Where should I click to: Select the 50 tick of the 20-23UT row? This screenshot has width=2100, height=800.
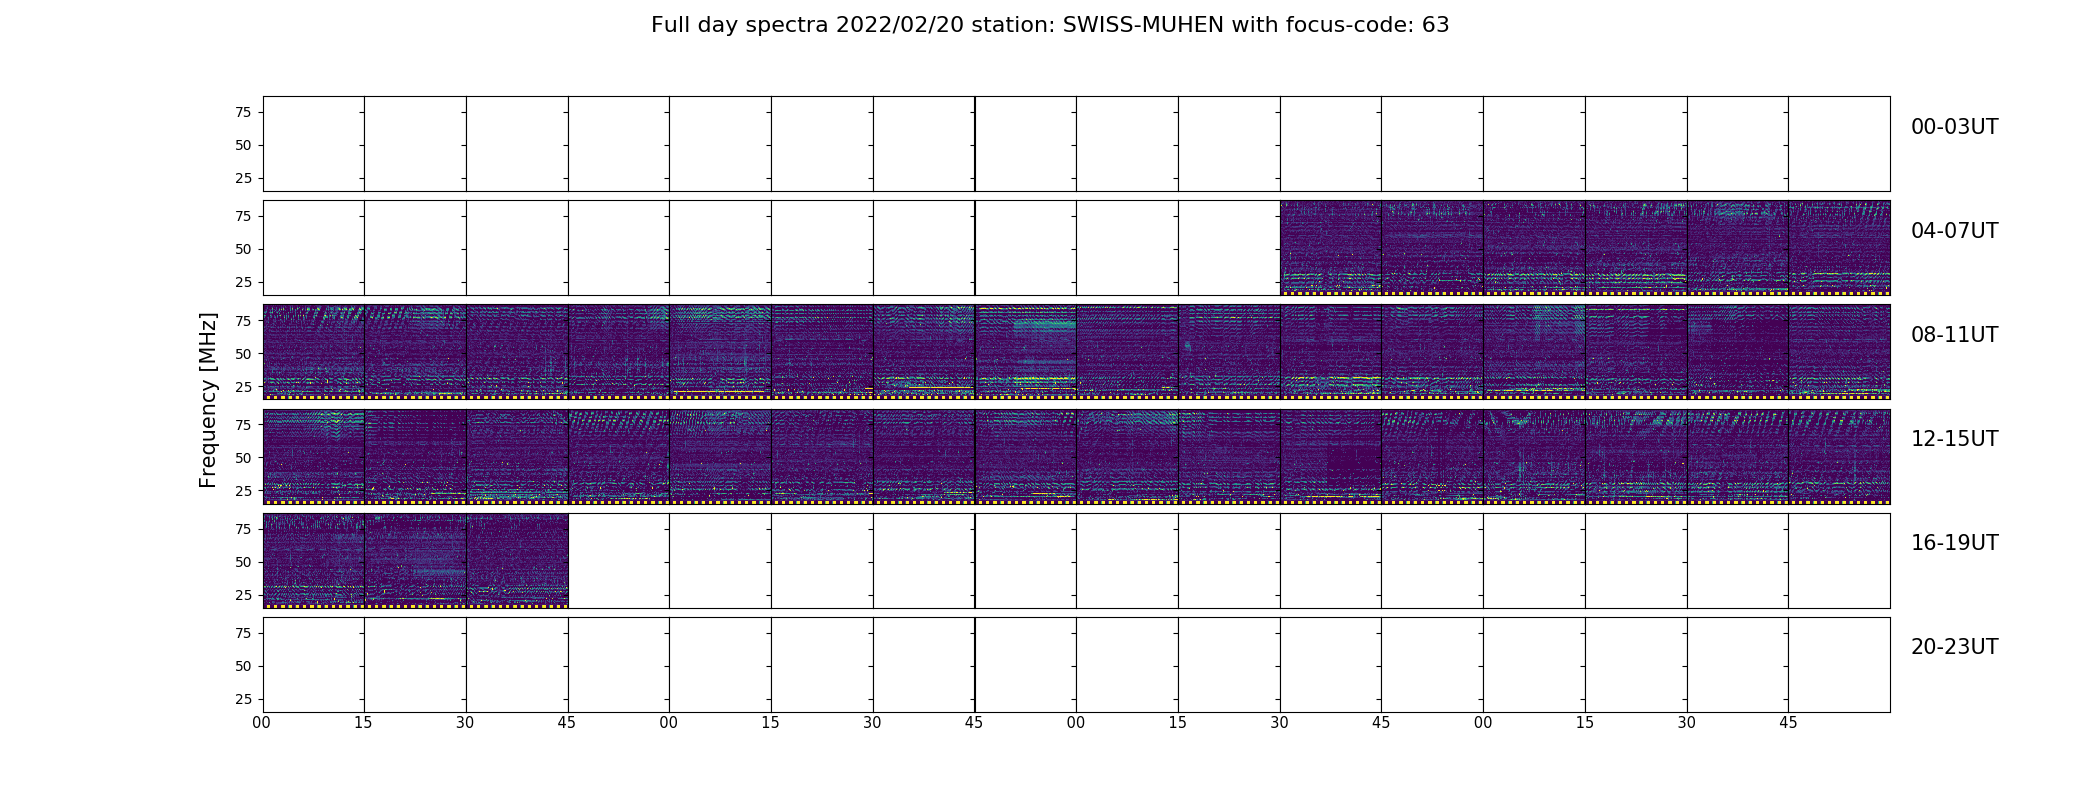(x=243, y=666)
